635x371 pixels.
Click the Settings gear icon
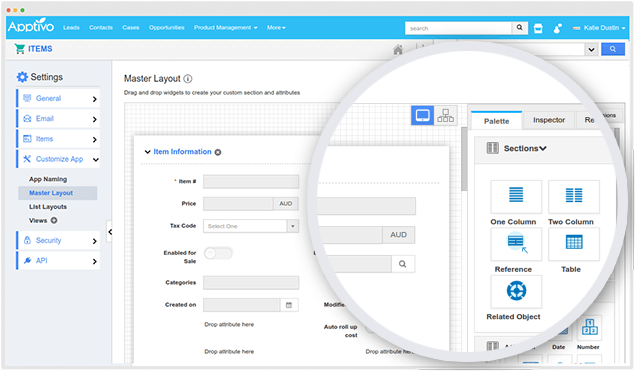pyautogui.click(x=22, y=77)
